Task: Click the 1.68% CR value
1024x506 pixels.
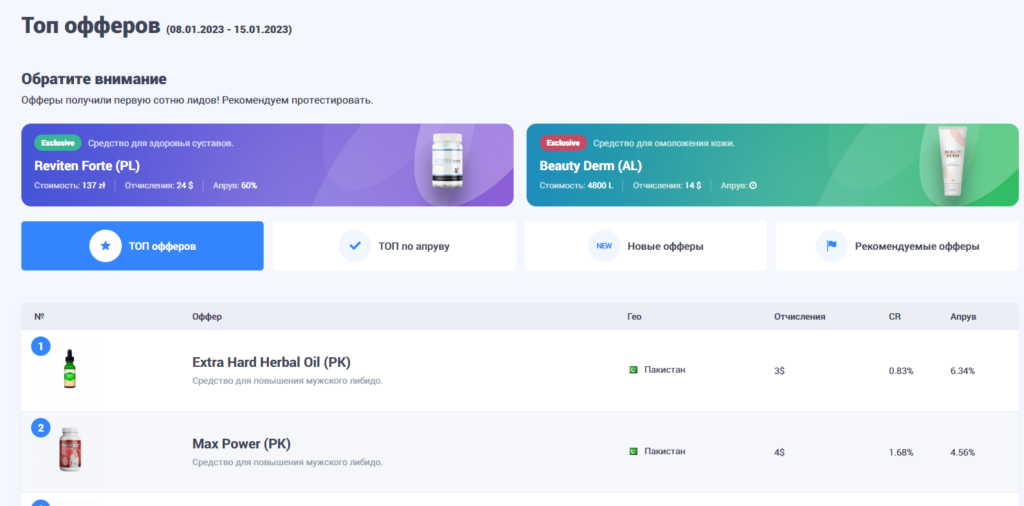Action: click(x=901, y=452)
